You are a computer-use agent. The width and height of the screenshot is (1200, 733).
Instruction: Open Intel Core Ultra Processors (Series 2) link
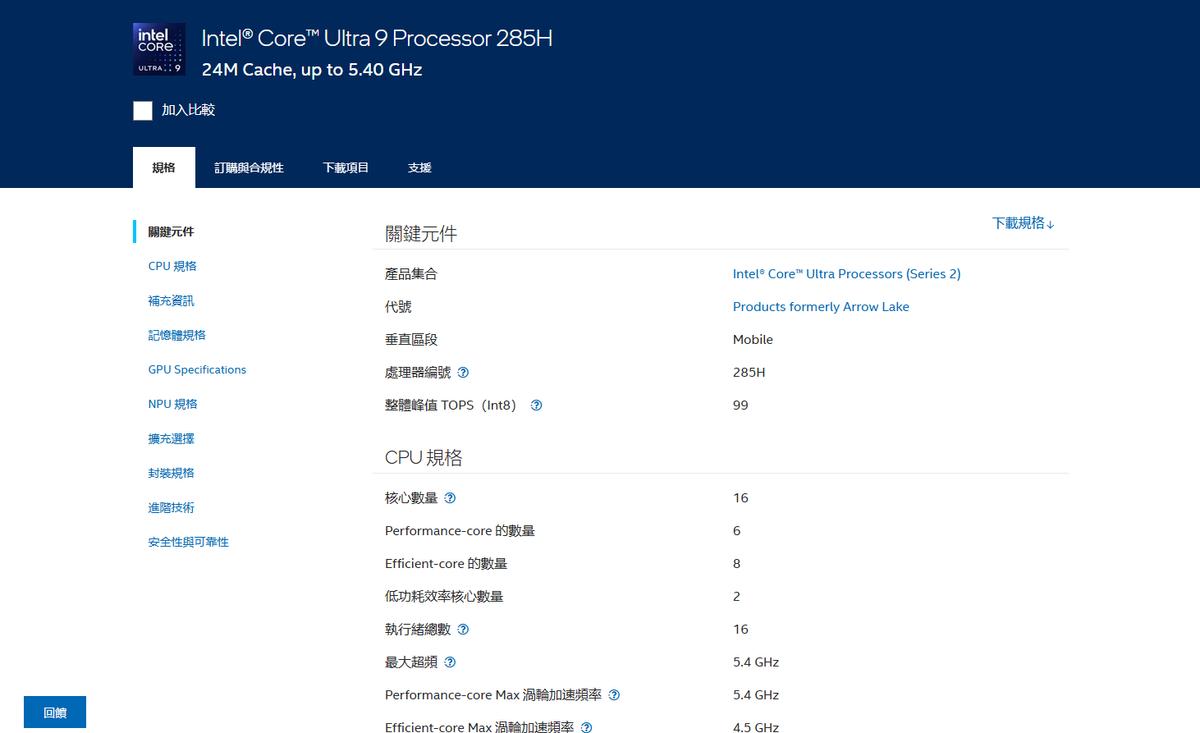tap(847, 274)
